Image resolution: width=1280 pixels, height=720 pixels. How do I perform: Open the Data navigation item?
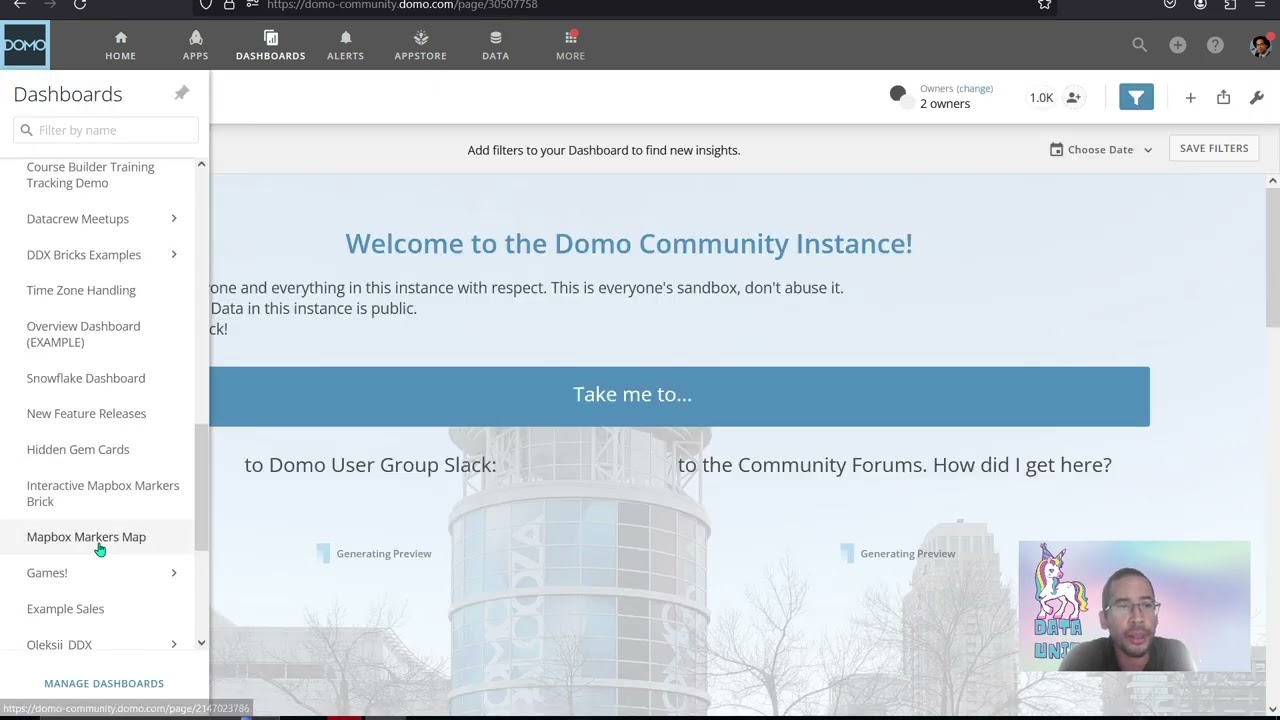click(495, 45)
